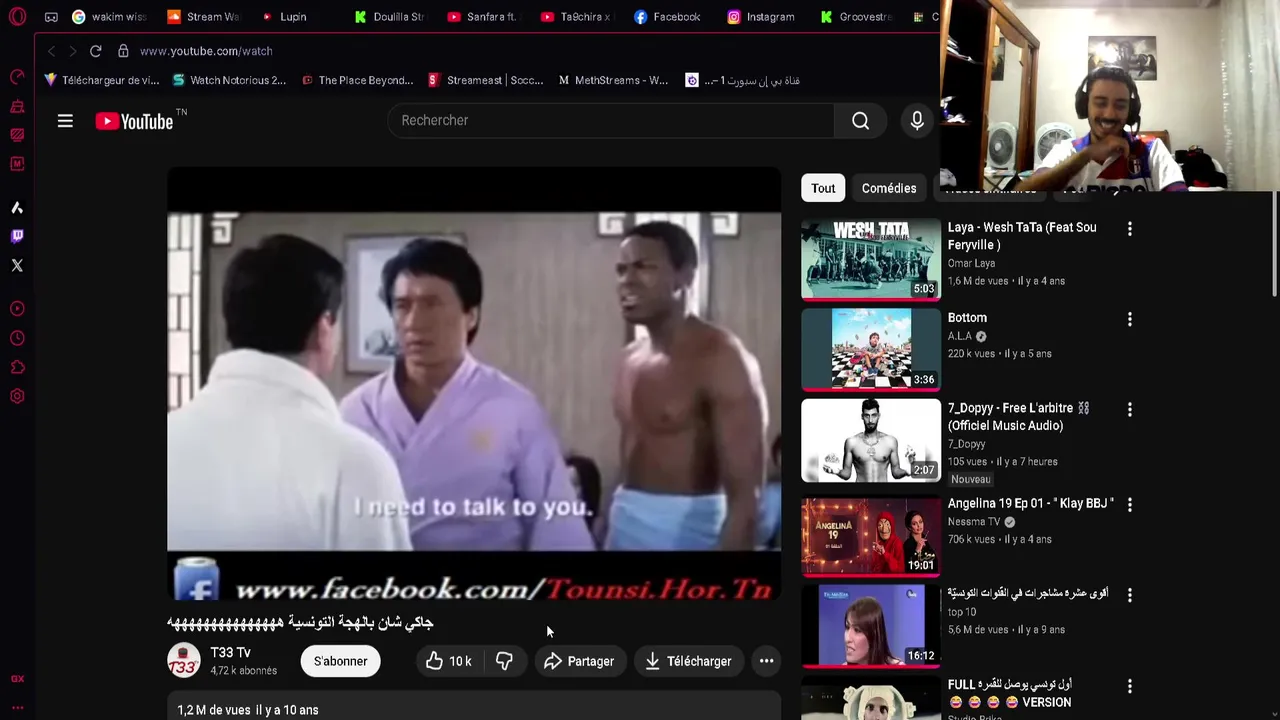Open The Place Beyond... bookmark
The height and width of the screenshot is (720, 1280).
point(357,80)
